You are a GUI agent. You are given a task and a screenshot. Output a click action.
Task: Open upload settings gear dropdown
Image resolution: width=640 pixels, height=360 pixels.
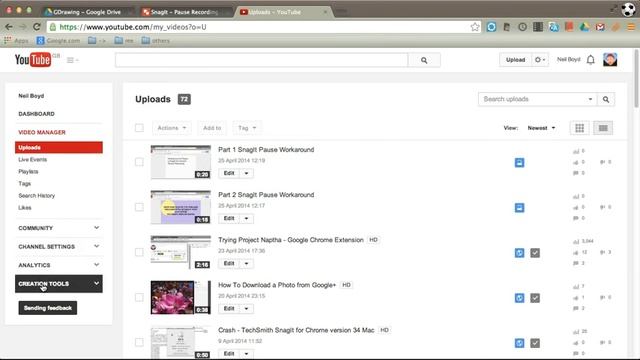[540, 60]
